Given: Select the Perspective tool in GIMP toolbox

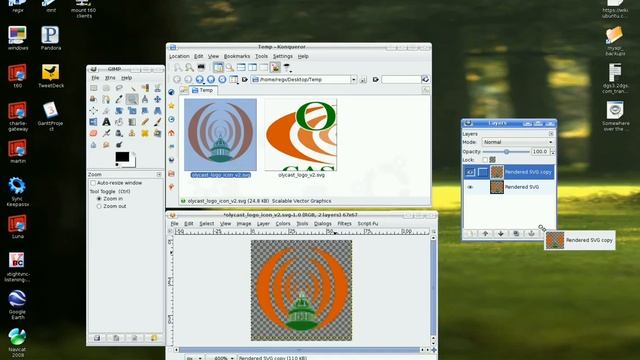Looking at the screenshot, I should [158, 111].
